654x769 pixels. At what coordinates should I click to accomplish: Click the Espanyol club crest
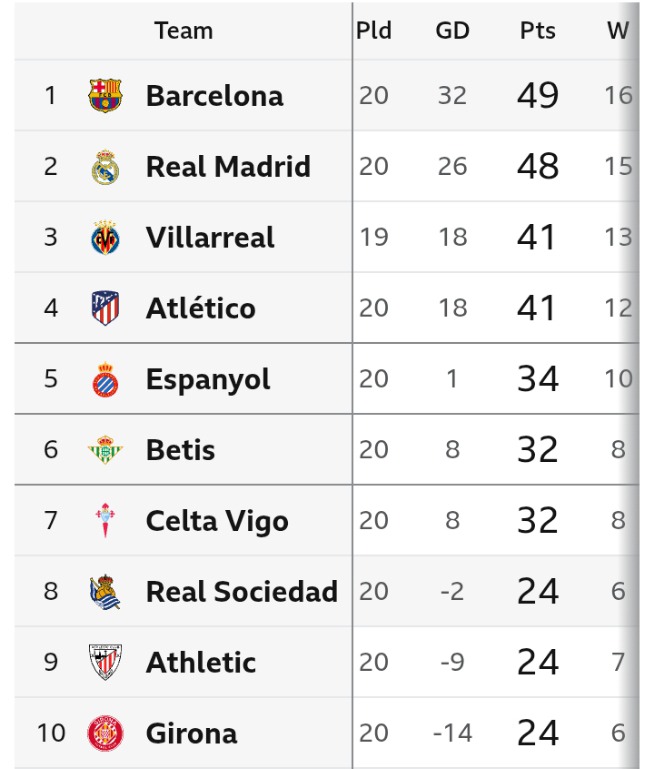105,380
